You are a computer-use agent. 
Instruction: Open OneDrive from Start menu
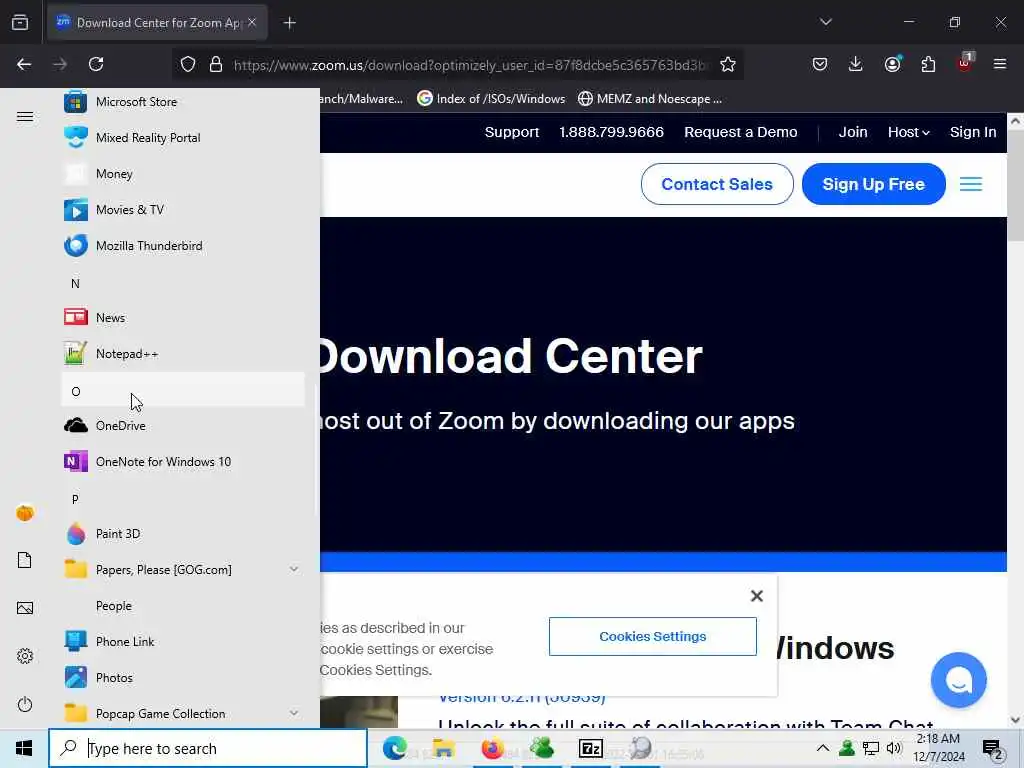click(x=183, y=426)
